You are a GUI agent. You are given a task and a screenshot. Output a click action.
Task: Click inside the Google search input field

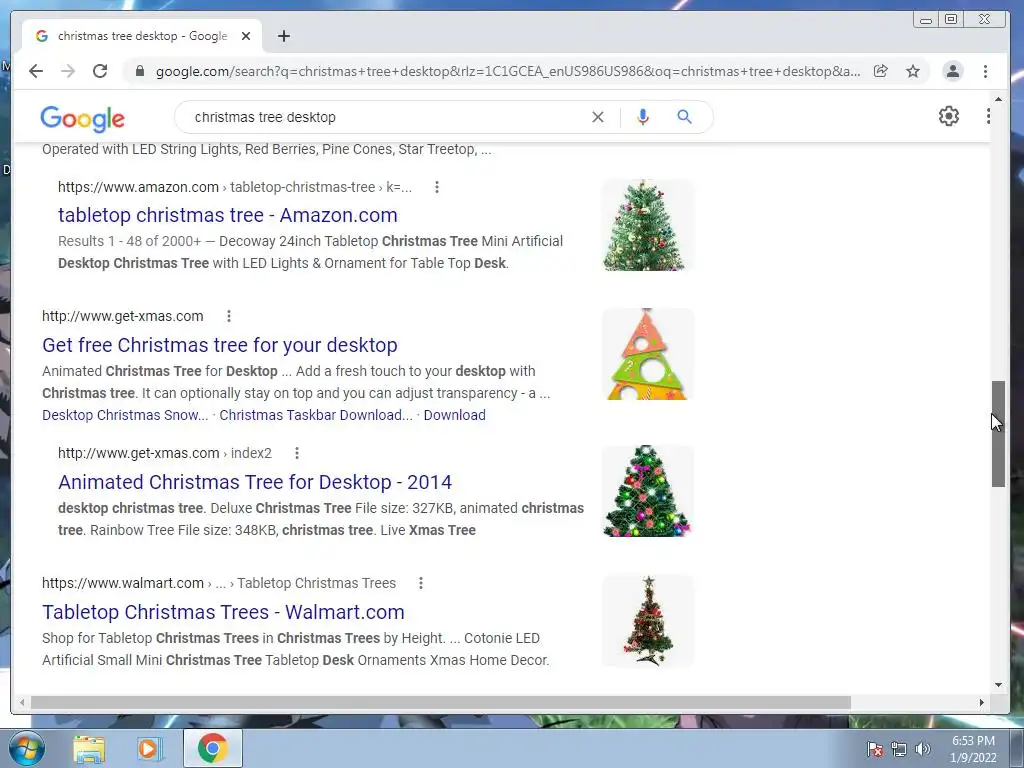[x=385, y=117]
